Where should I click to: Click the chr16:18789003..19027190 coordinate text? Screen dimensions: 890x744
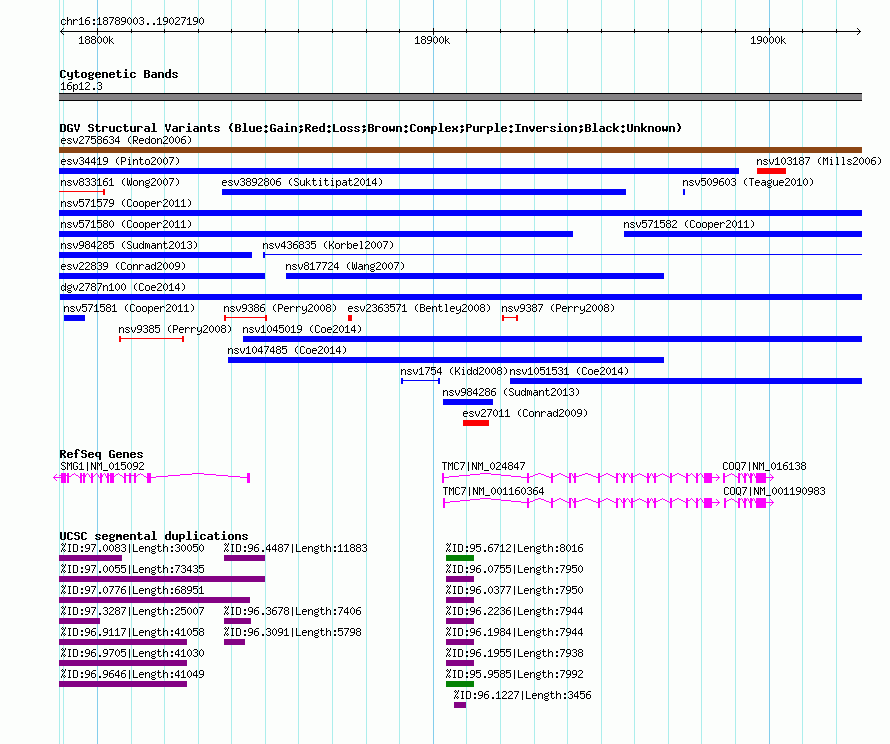tap(132, 21)
